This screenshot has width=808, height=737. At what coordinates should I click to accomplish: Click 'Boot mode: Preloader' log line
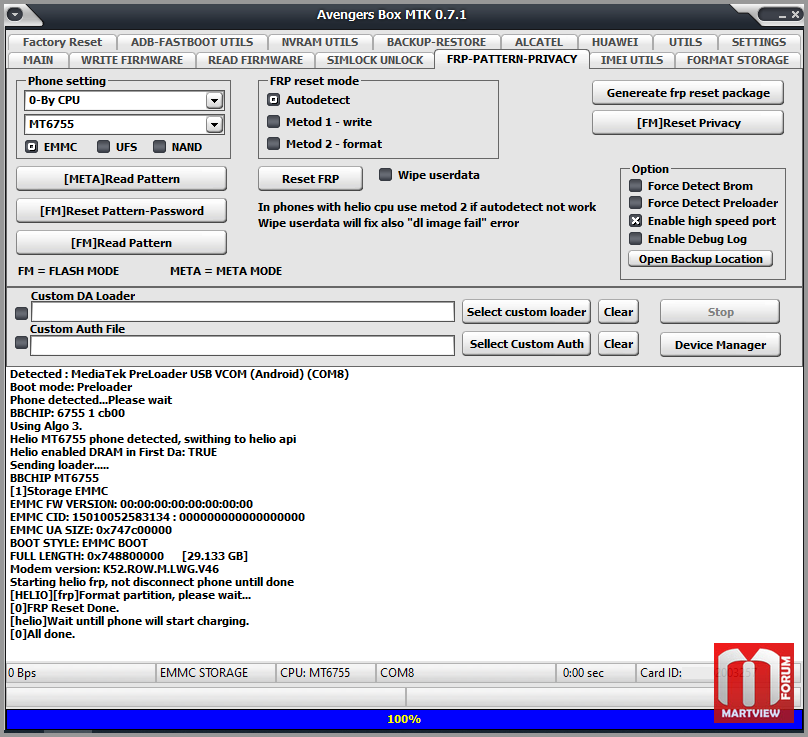(x=71, y=387)
